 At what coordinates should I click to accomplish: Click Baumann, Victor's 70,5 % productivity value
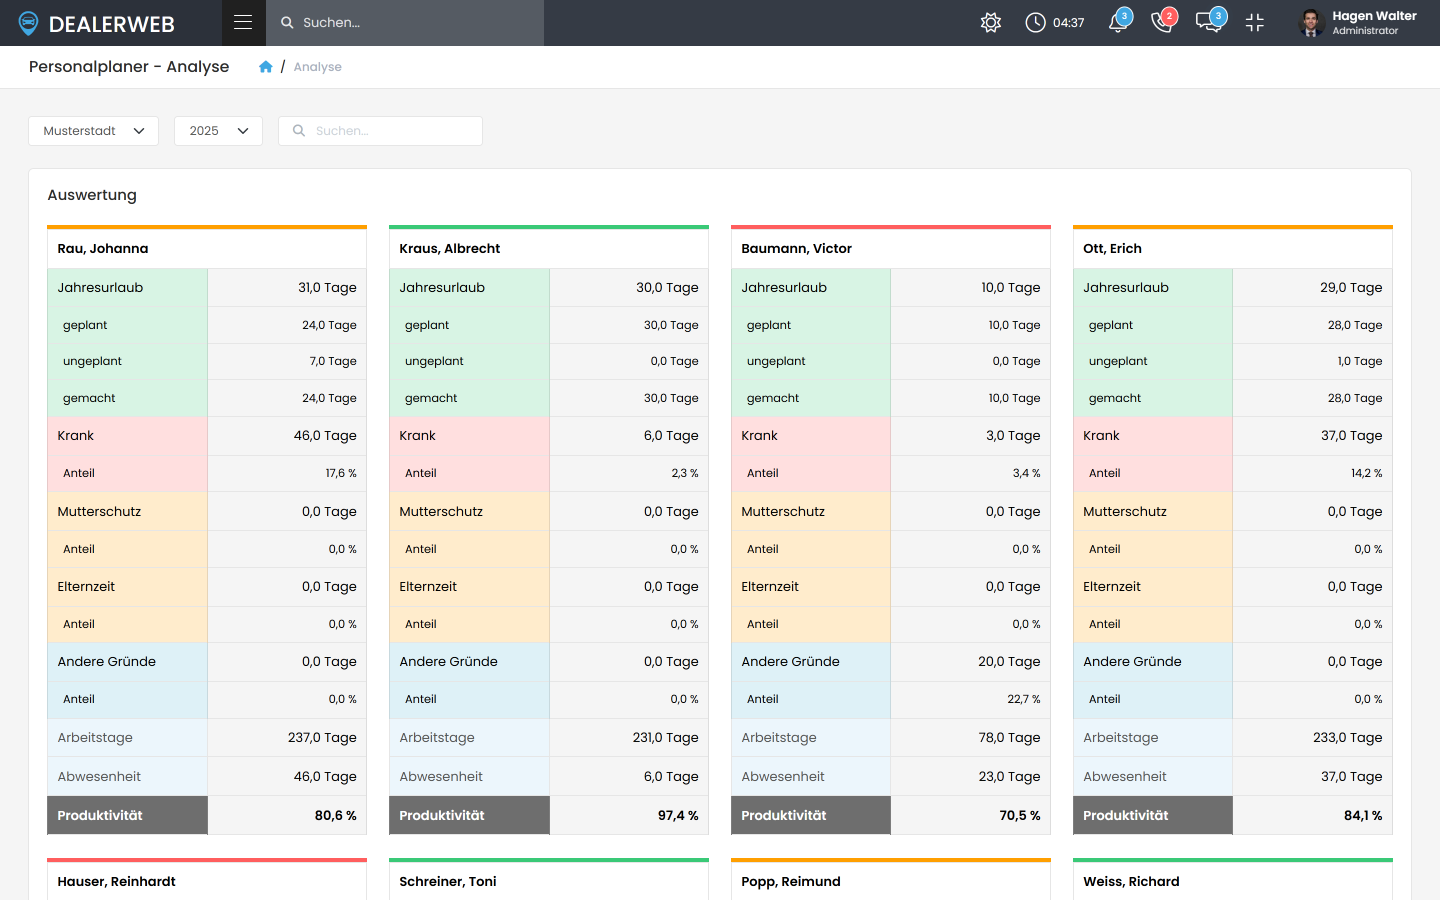pos(1020,815)
